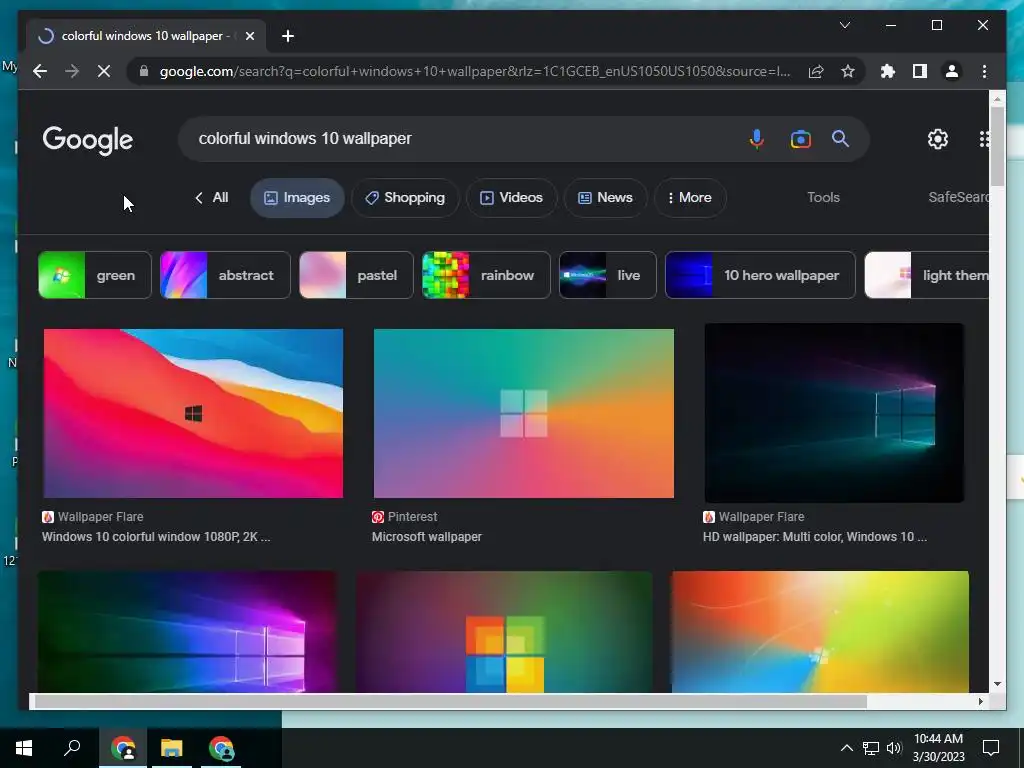Open the teal-orange Microsoft wallpaper thumbnail
Image resolution: width=1024 pixels, height=768 pixels.
pos(524,413)
